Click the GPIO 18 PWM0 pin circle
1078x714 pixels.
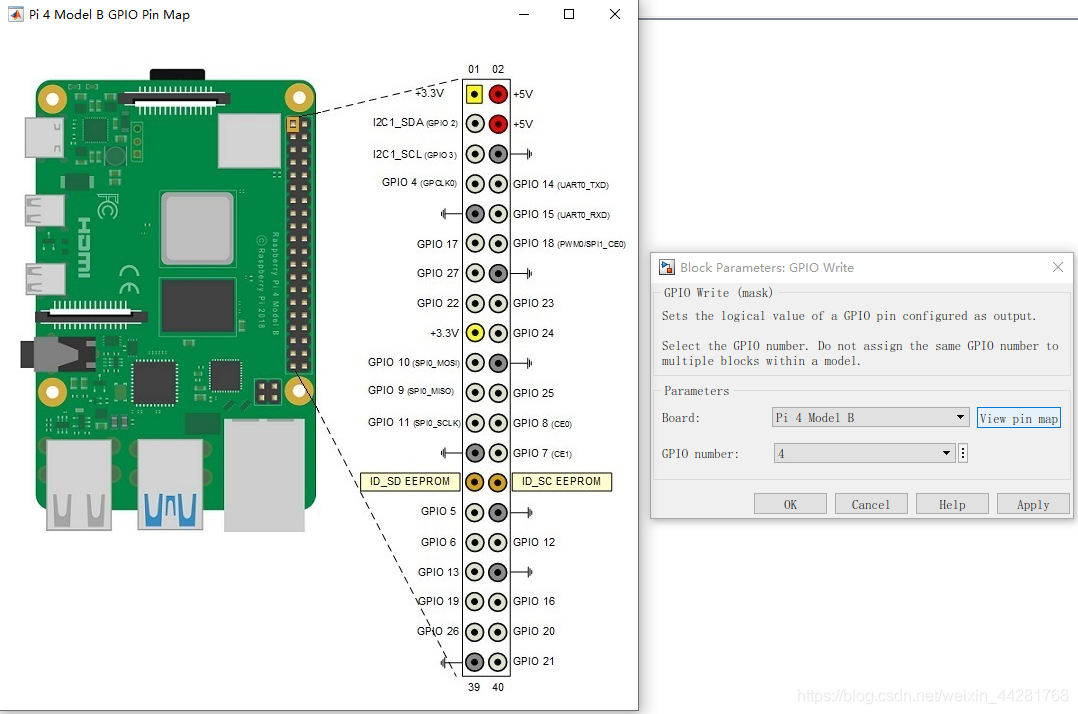tap(498, 243)
